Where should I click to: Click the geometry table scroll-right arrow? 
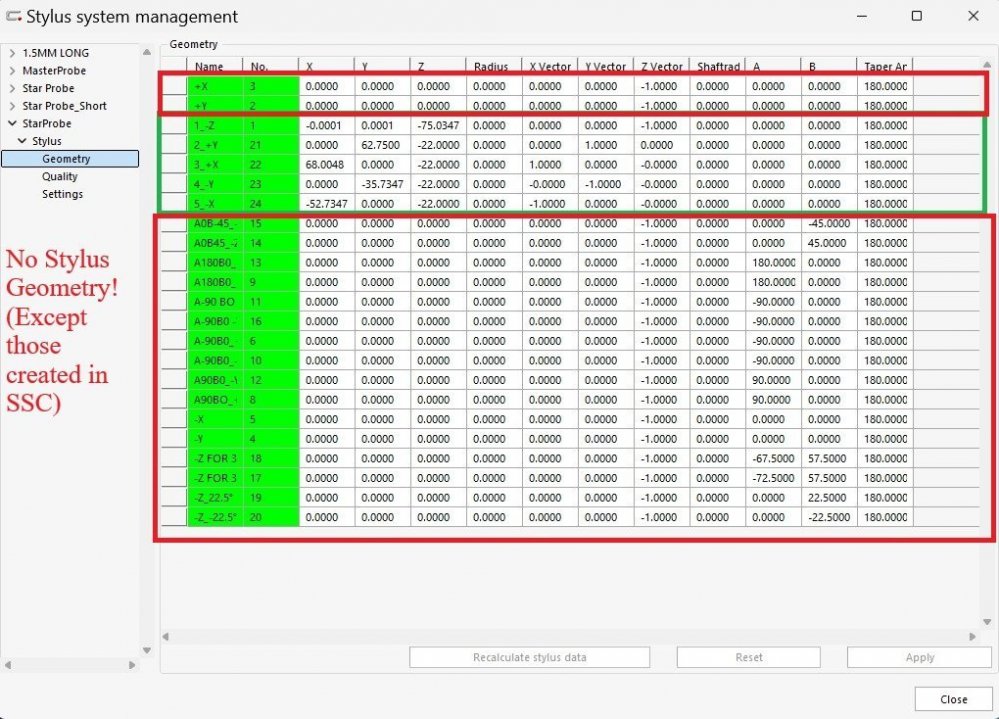(973, 636)
